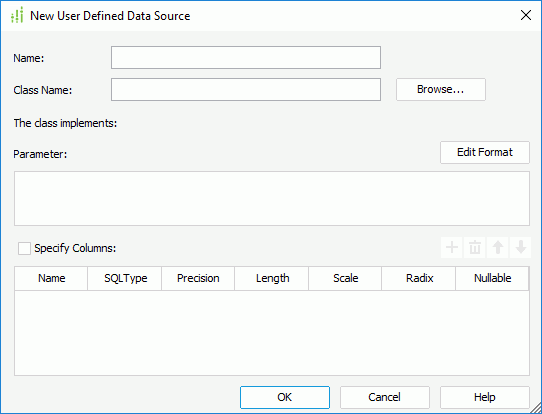Click the SQLType column header
Image resolution: width=542 pixels, height=414 pixels.
pyautogui.click(x=125, y=278)
